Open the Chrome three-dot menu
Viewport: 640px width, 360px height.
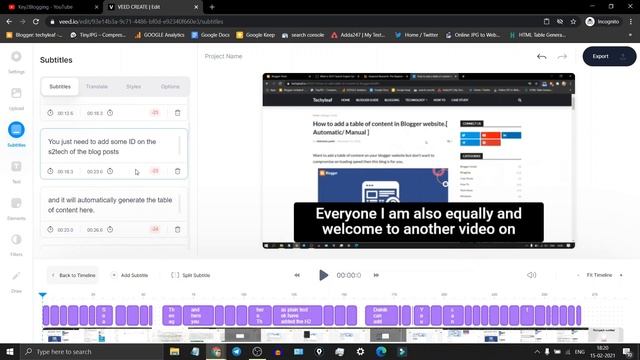(x=631, y=22)
